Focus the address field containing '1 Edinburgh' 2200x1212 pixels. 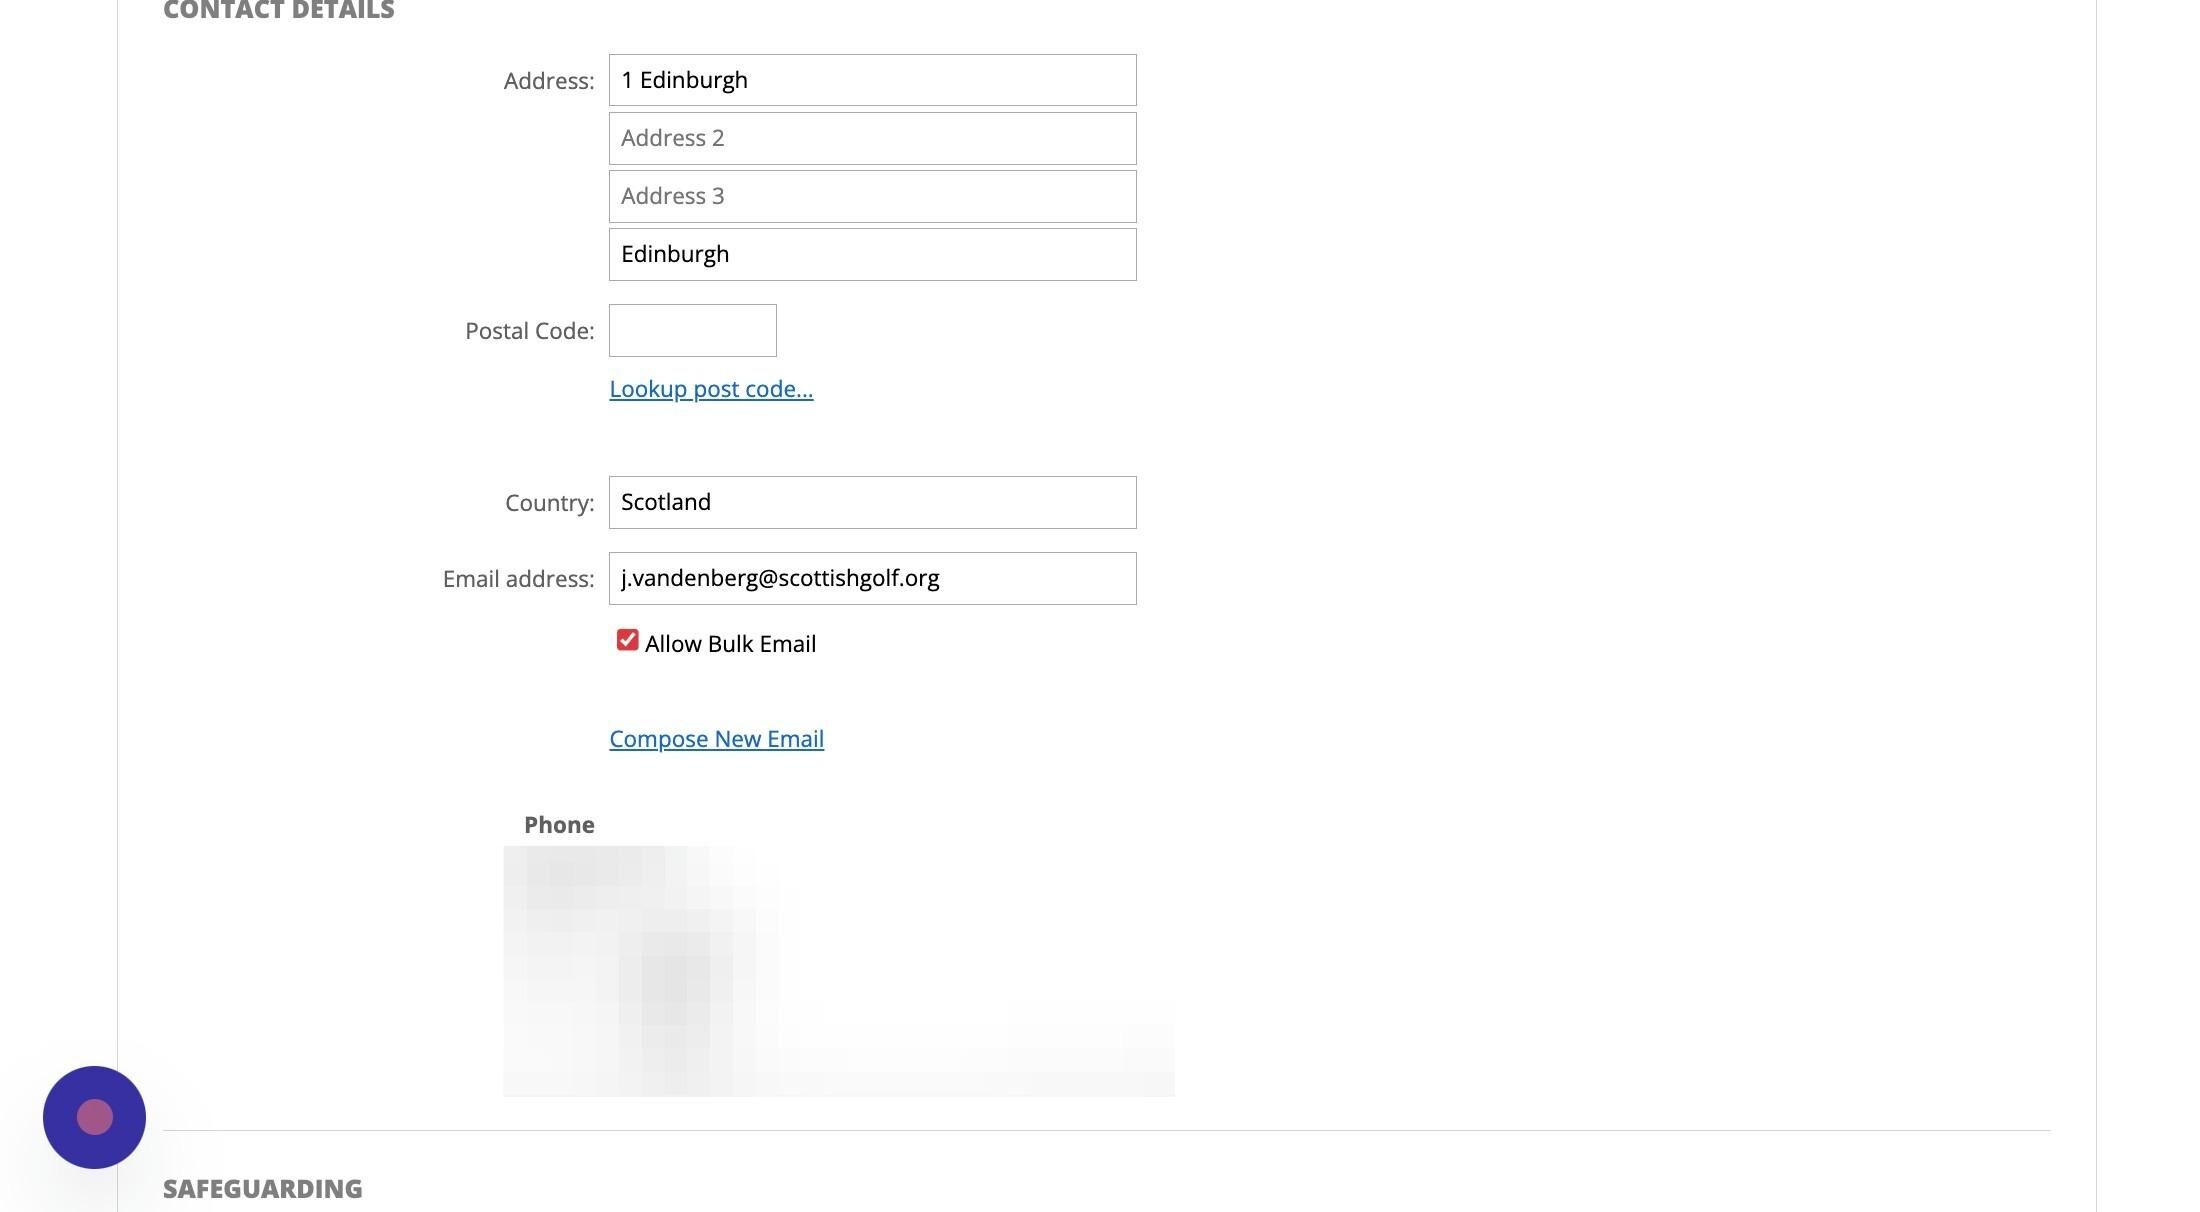coord(872,80)
